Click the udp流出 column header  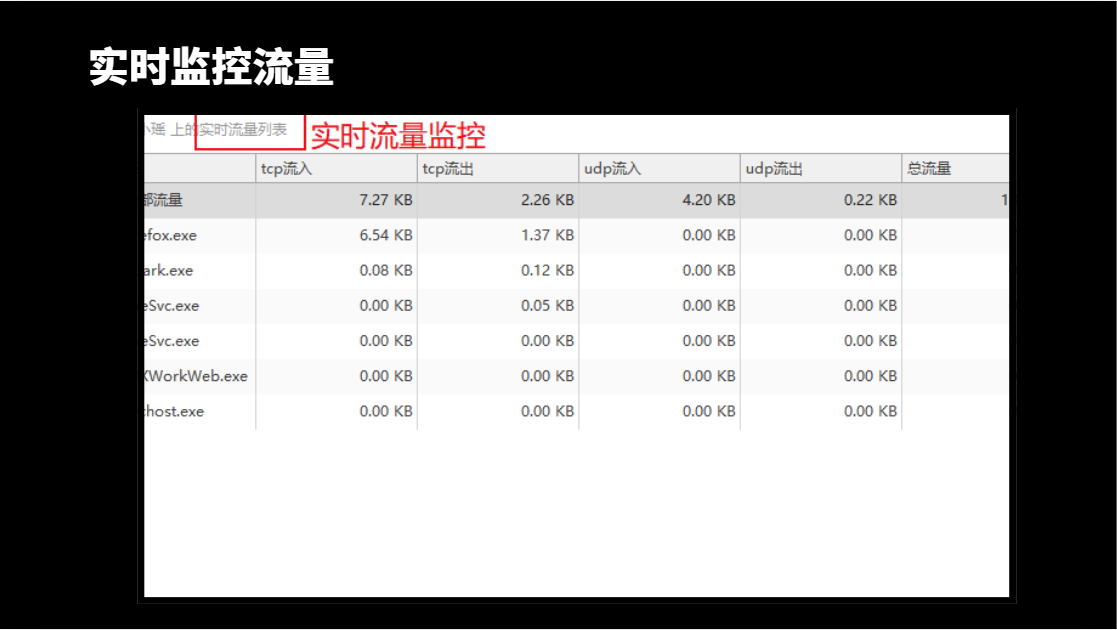[821, 169]
